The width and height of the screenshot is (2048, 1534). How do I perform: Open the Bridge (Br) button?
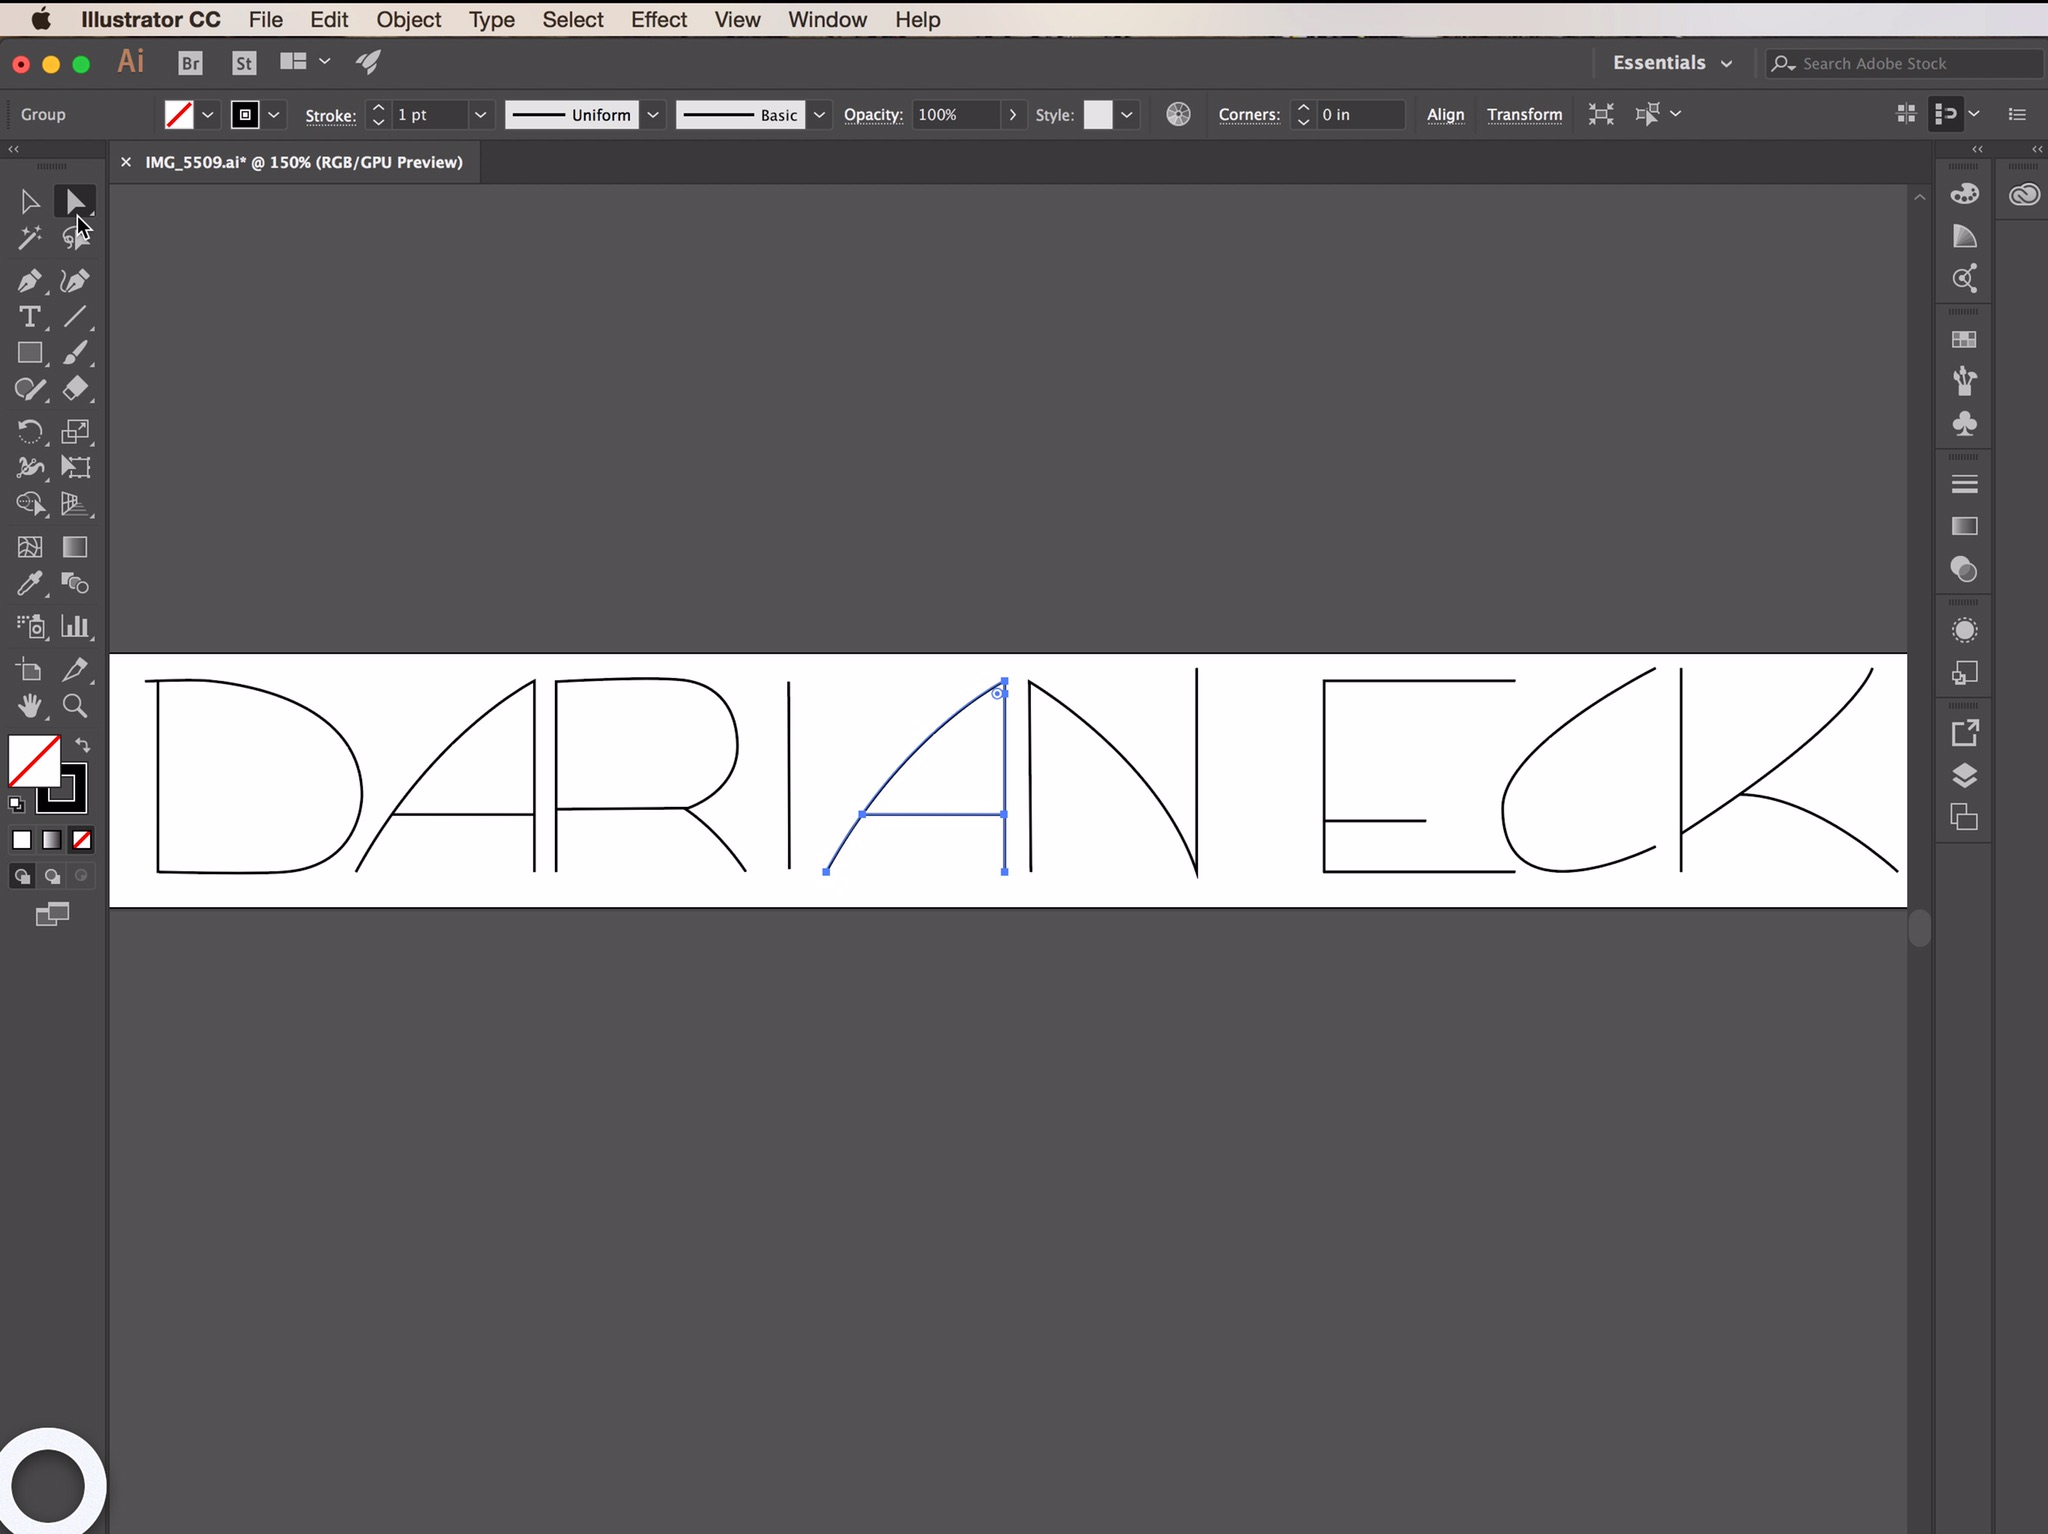point(190,63)
